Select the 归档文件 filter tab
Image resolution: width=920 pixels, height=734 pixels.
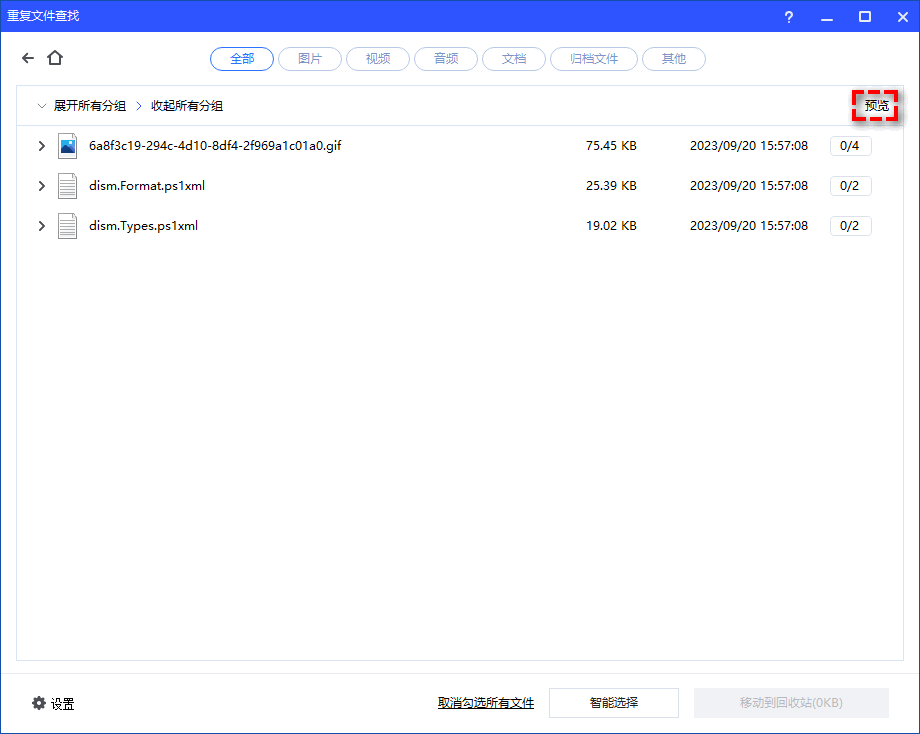[594, 59]
